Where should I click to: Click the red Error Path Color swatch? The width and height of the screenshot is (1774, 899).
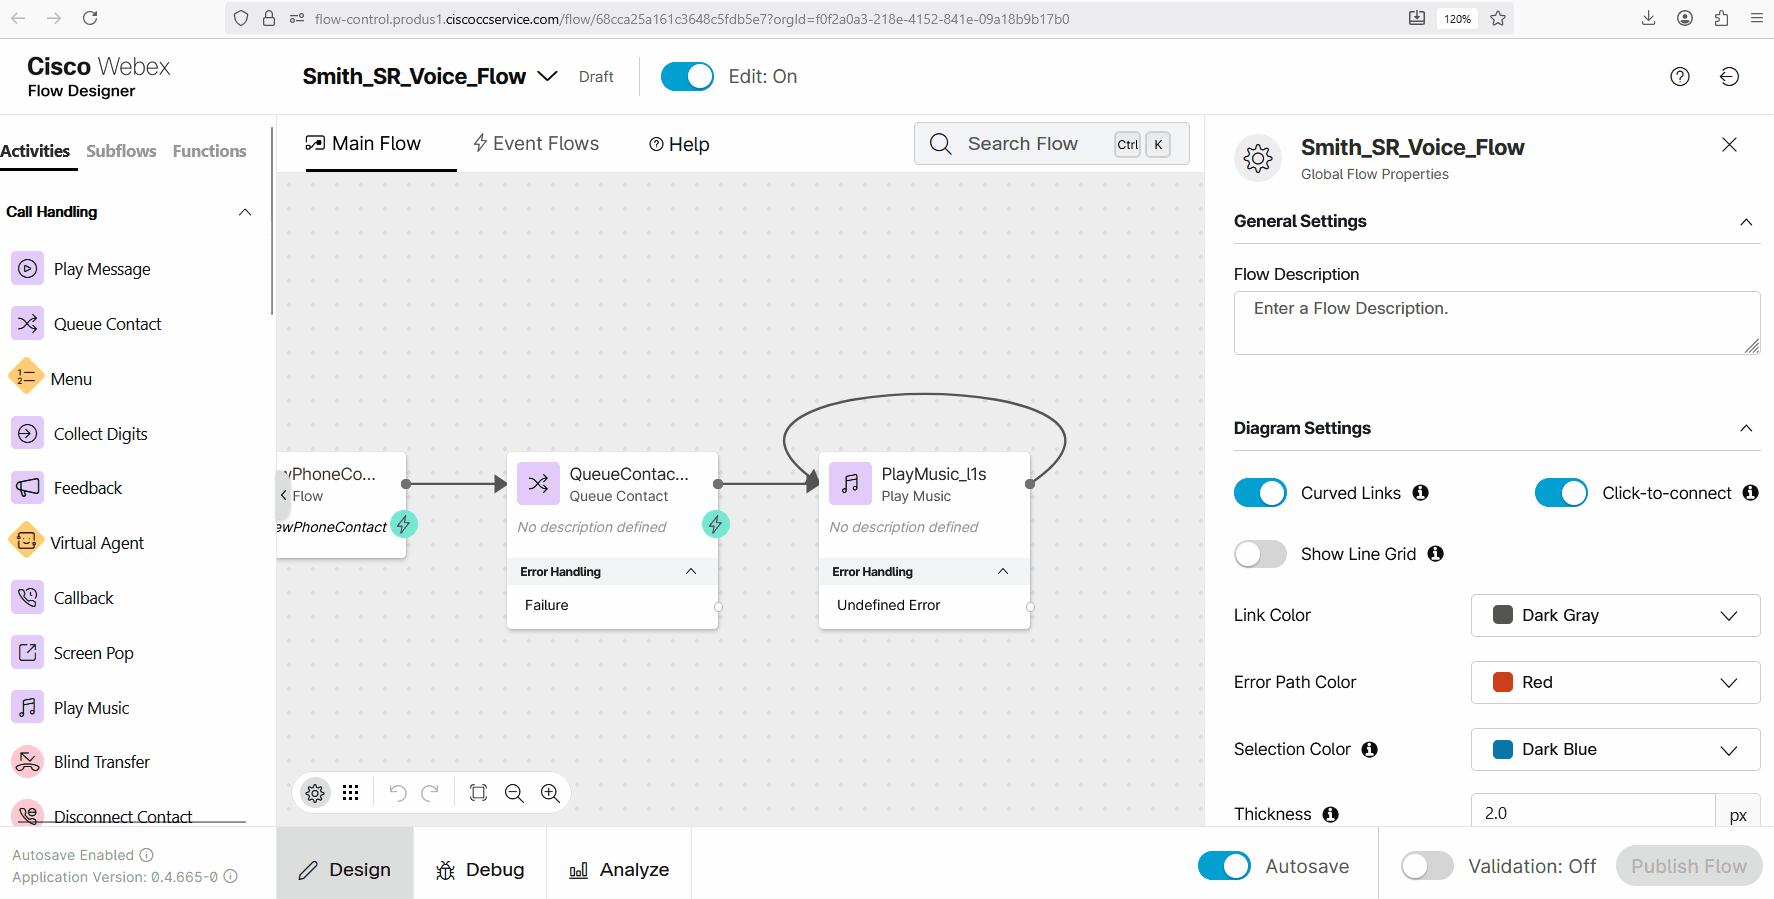(x=1502, y=682)
